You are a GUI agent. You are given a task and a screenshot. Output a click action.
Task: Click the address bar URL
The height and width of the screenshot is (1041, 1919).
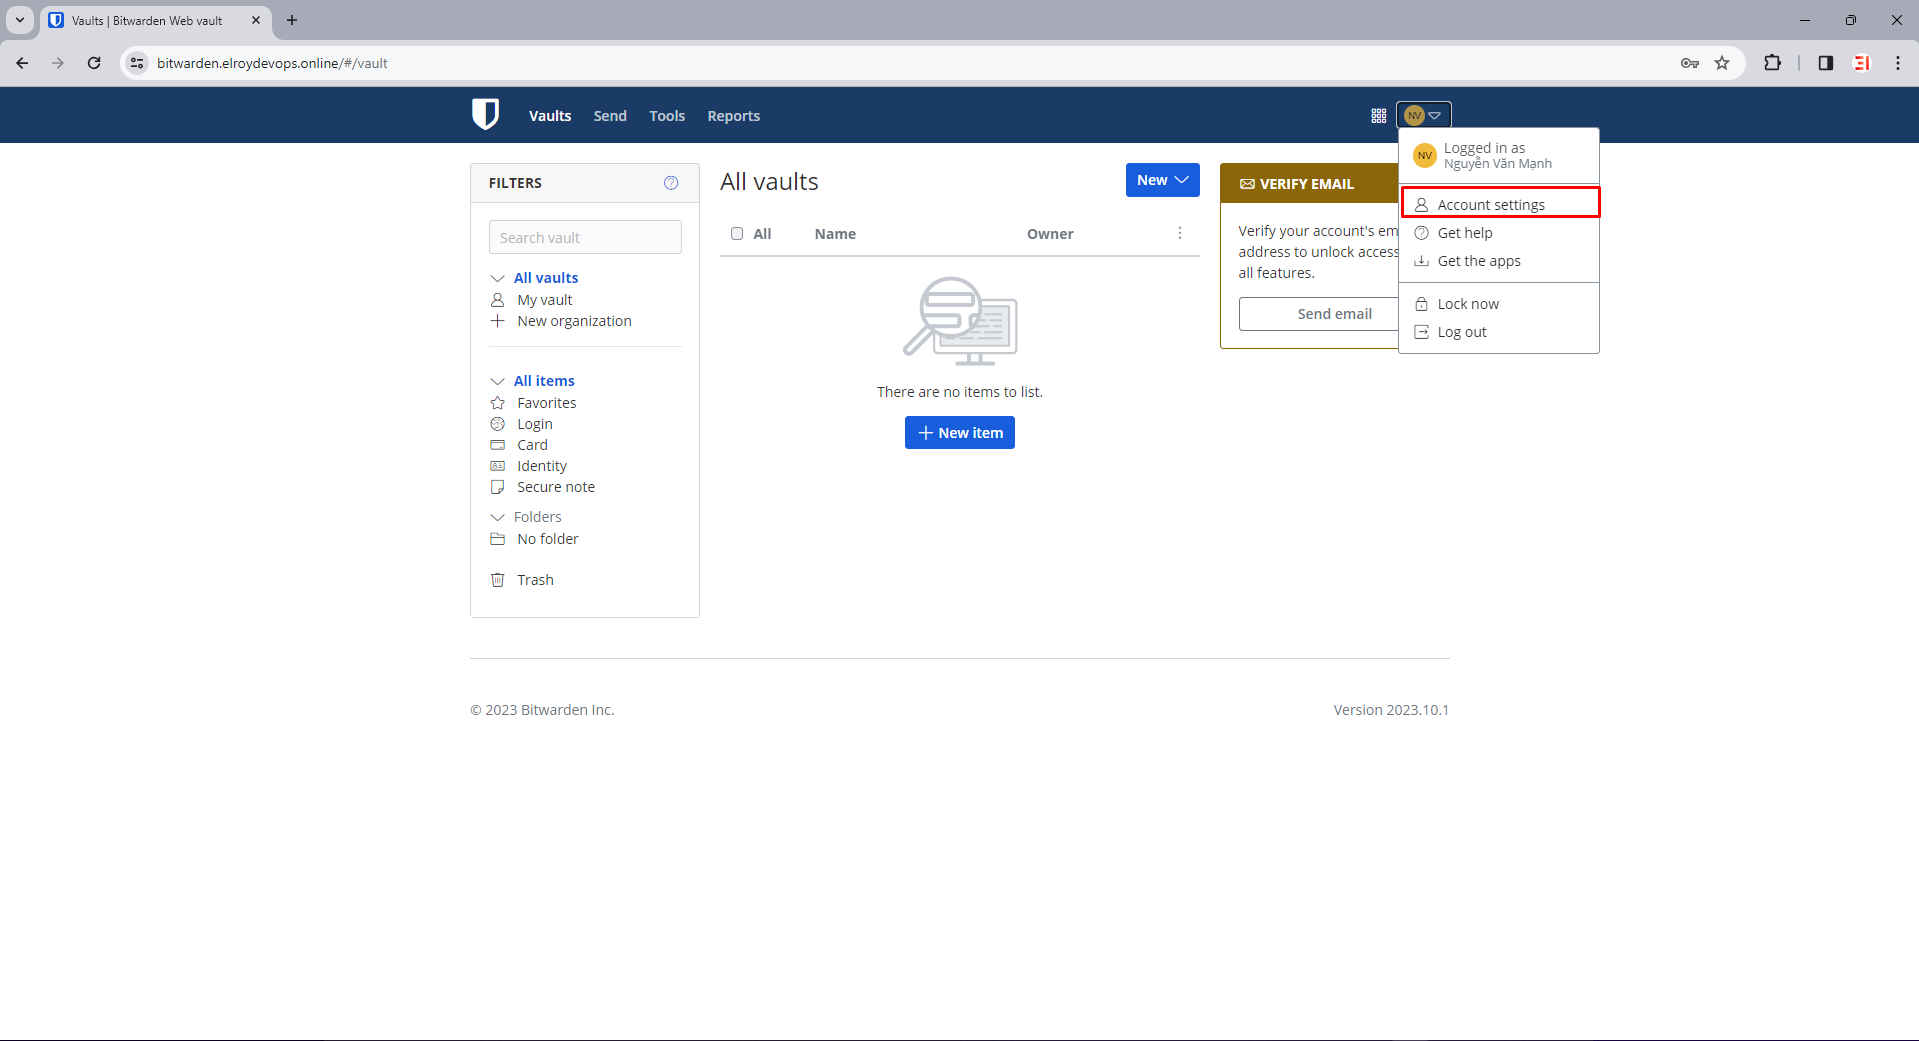click(272, 63)
